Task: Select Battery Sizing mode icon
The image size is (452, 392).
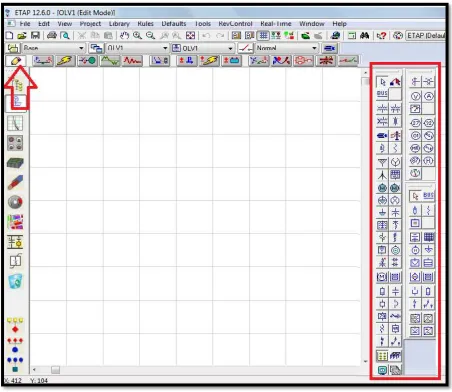Action: pyautogui.click(x=231, y=61)
